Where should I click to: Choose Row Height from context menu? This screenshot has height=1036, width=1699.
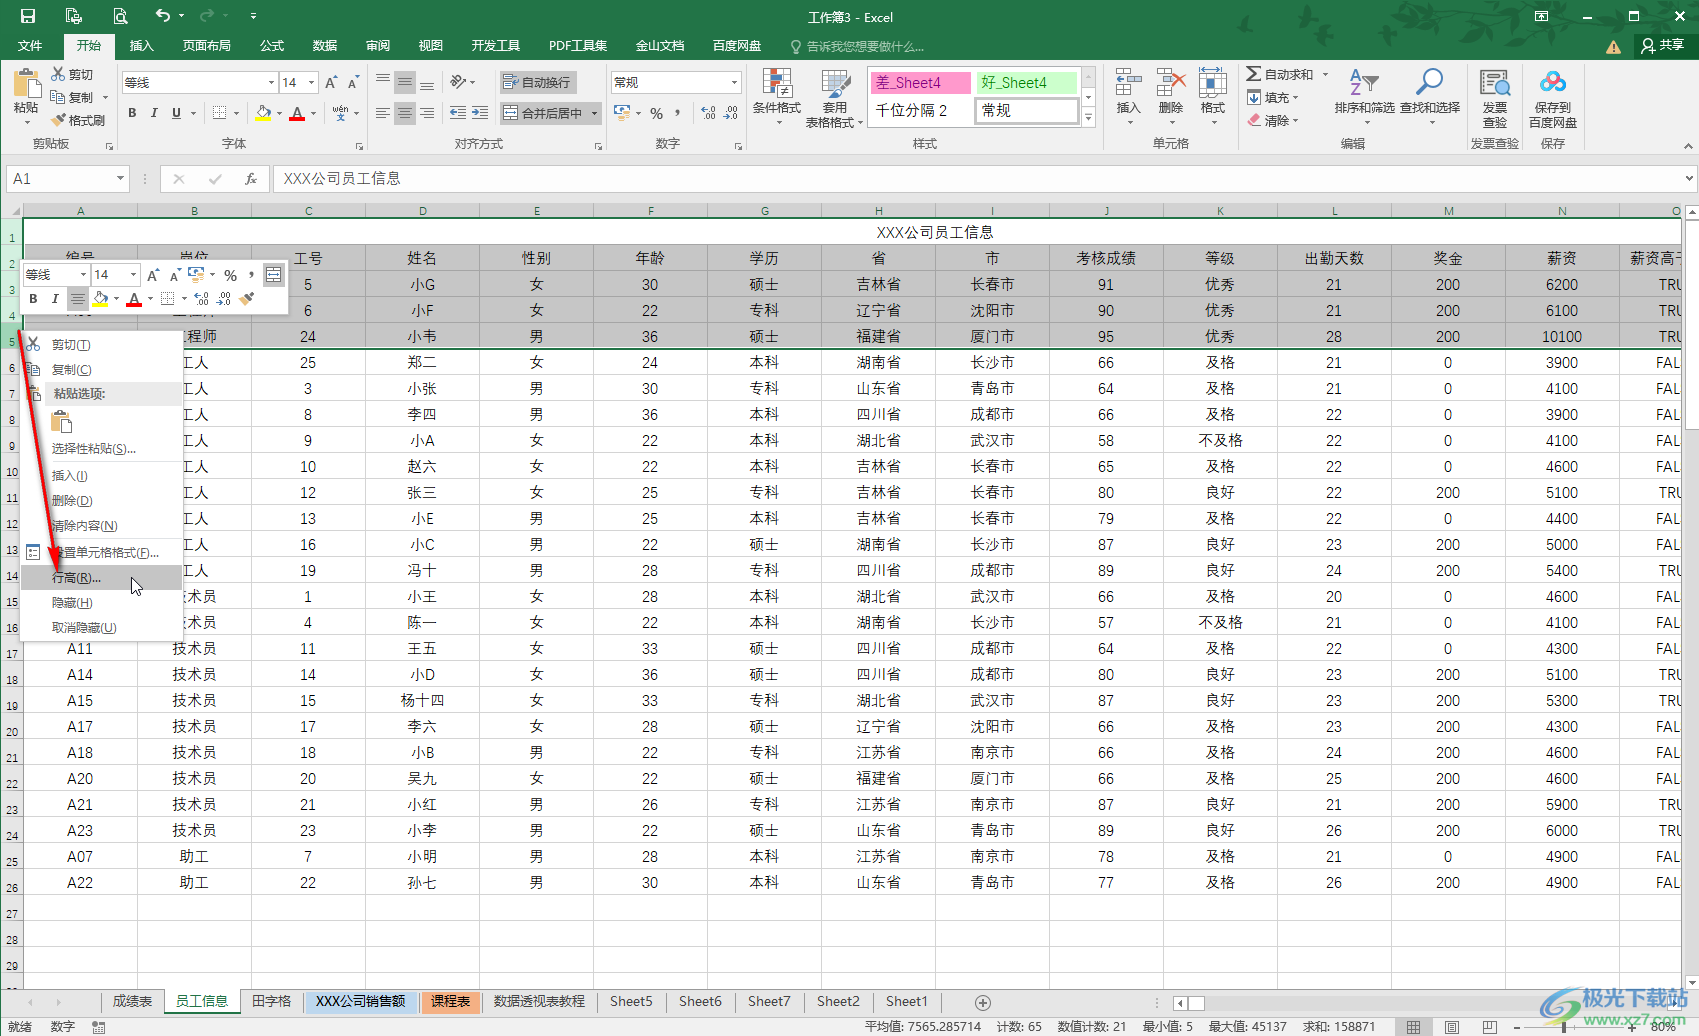[100, 578]
